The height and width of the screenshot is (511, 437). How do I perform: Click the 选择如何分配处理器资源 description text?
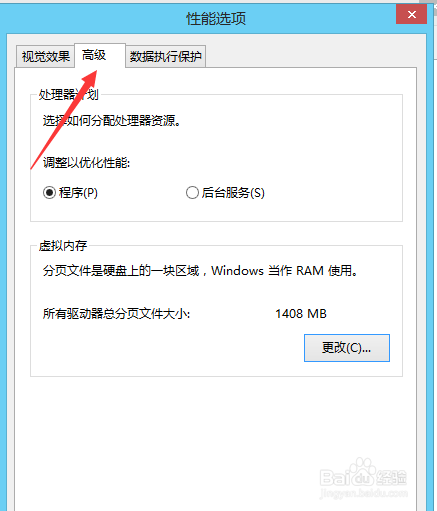pos(112,121)
